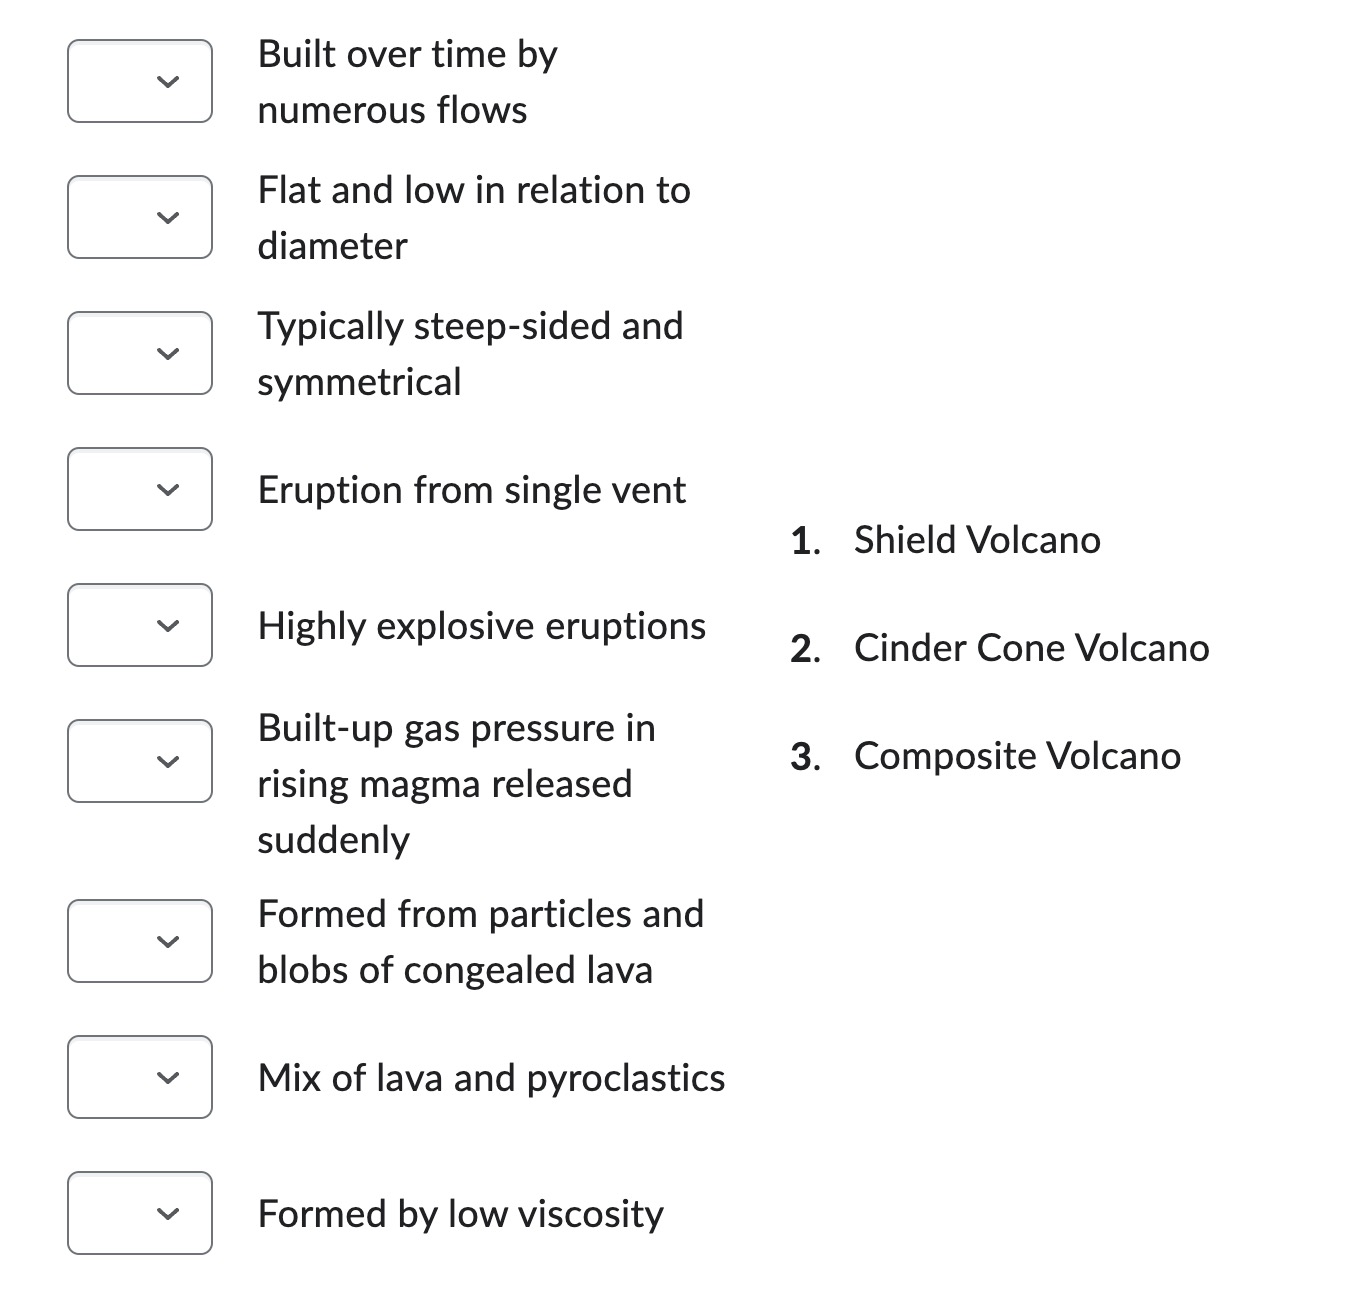Open the dropdown for "Mix of lava and pyroclastics"
Screen dimensions: 1346x1300
[139, 1077]
